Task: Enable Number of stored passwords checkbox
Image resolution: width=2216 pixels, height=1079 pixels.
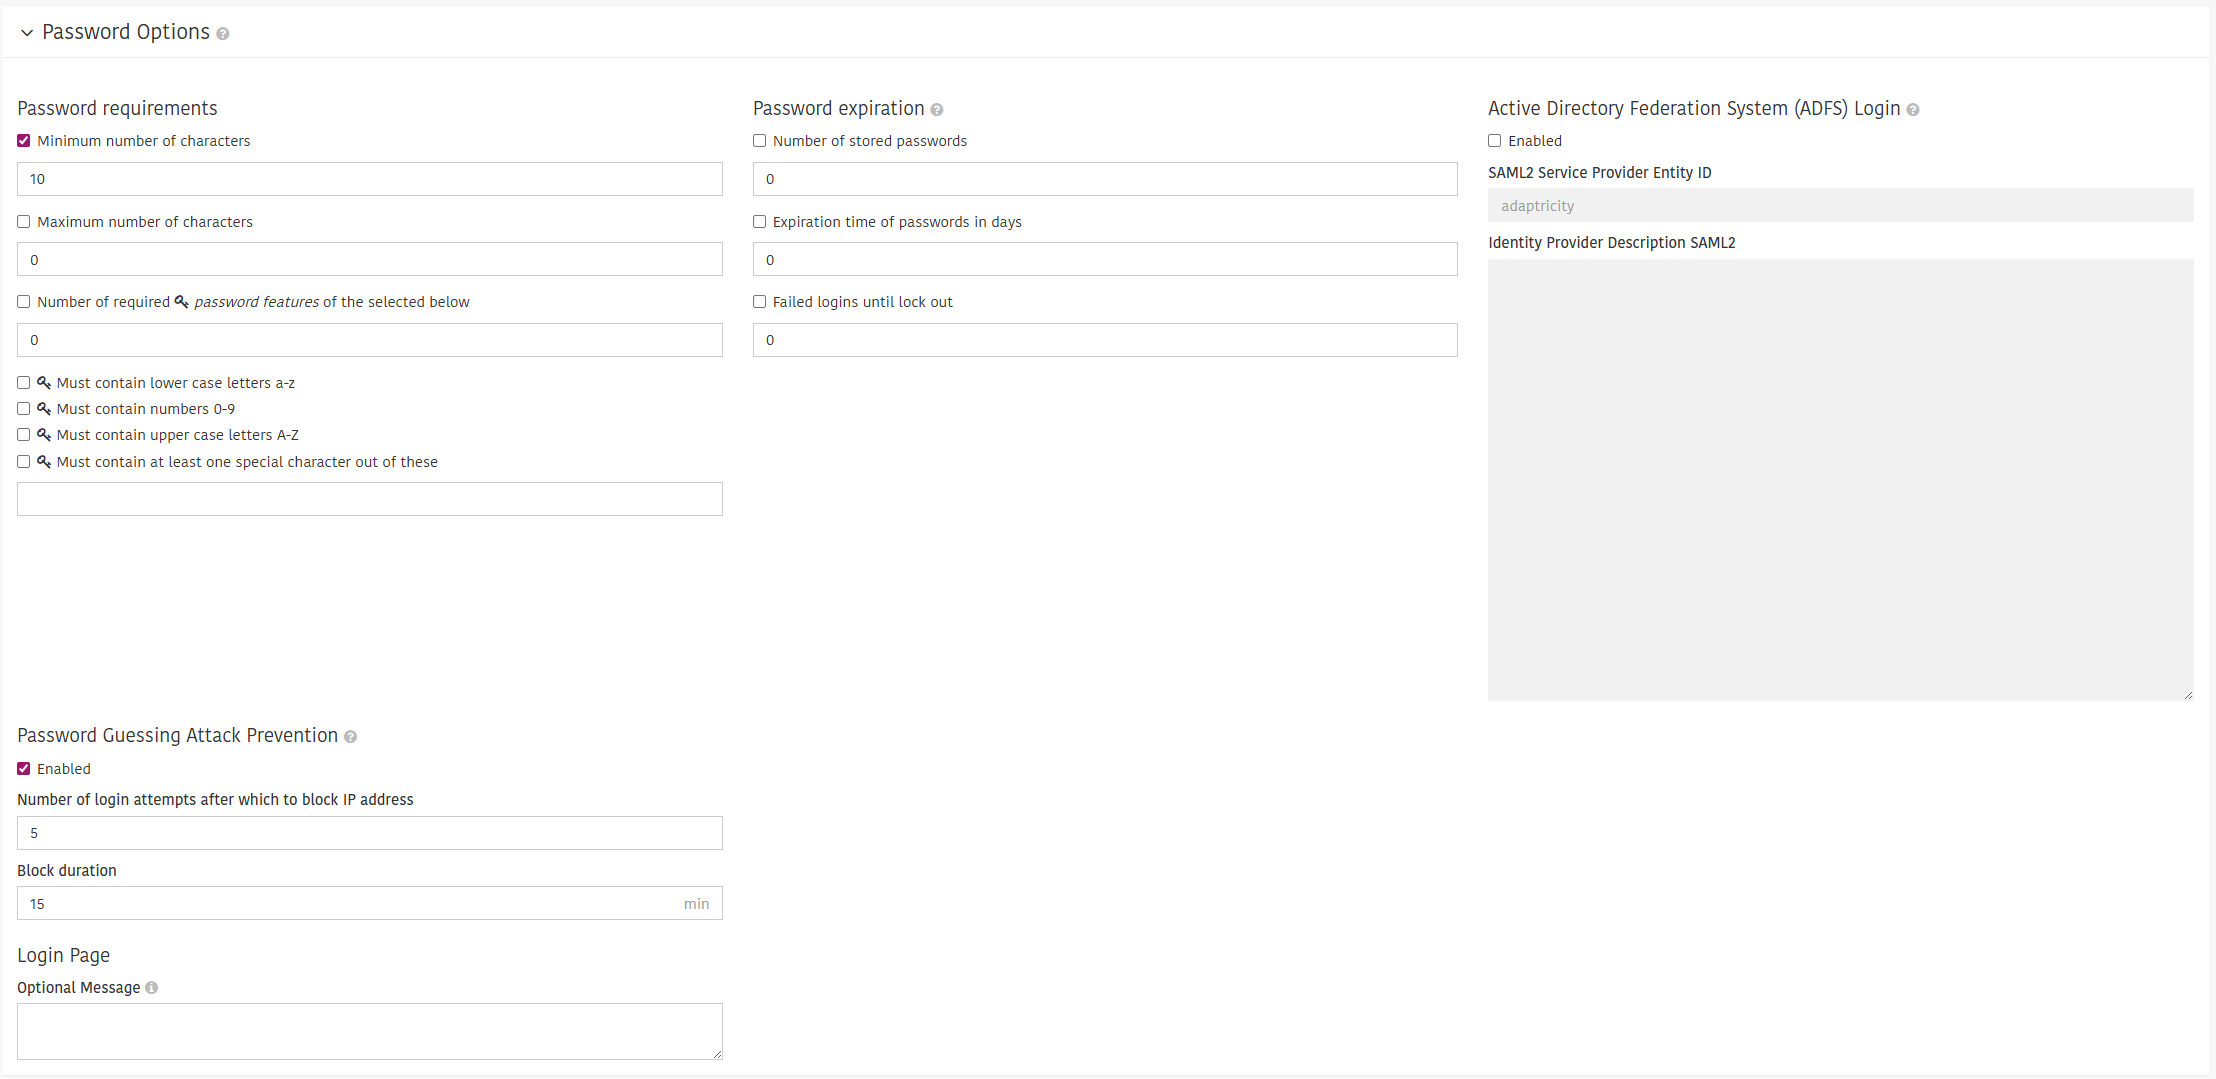Action: [760, 141]
